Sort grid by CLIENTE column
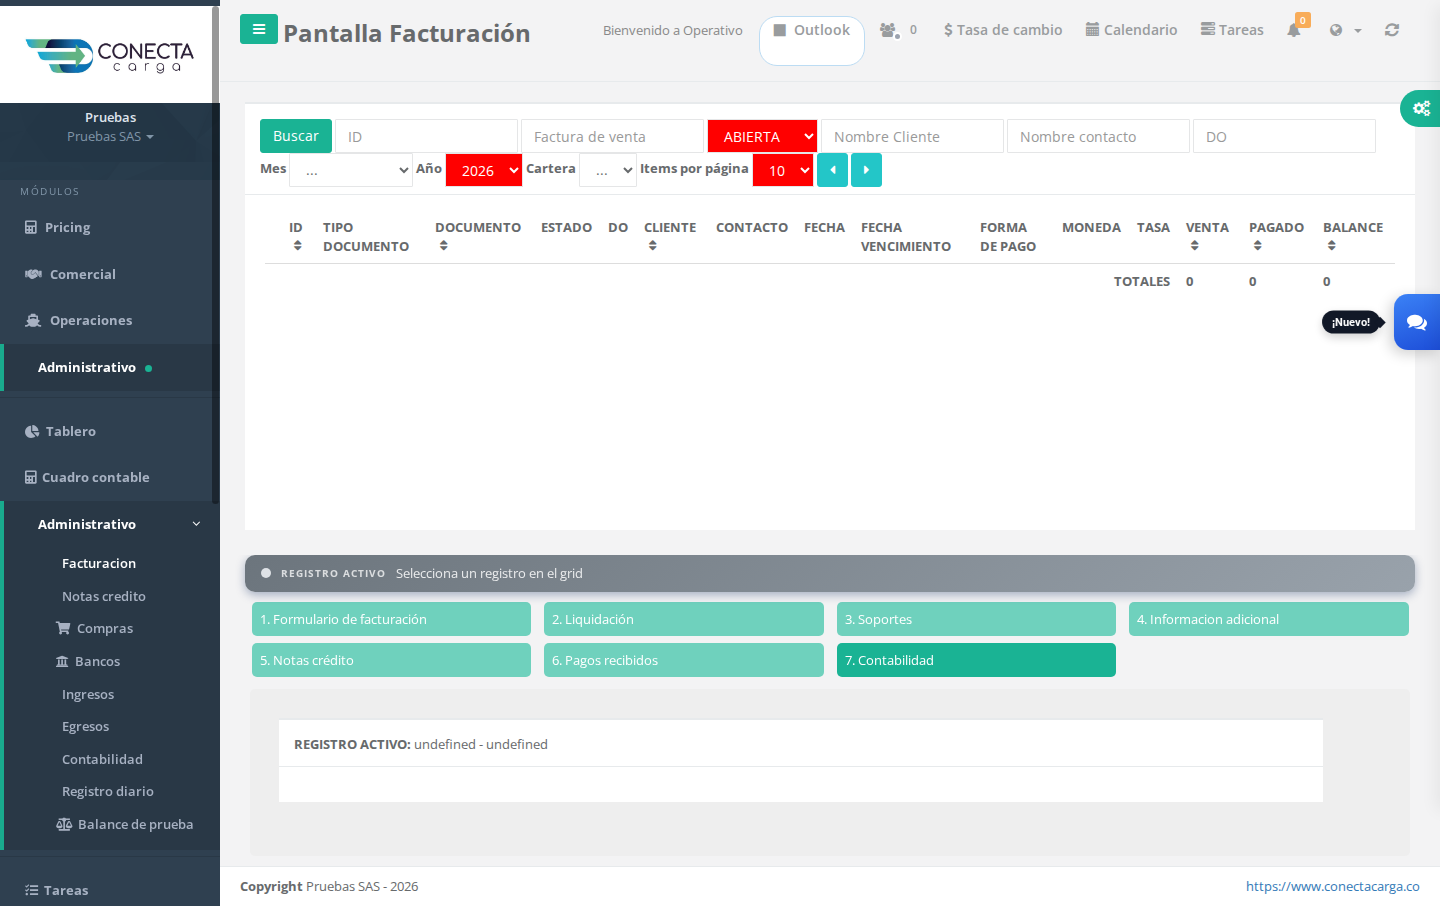 pos(652,245)
